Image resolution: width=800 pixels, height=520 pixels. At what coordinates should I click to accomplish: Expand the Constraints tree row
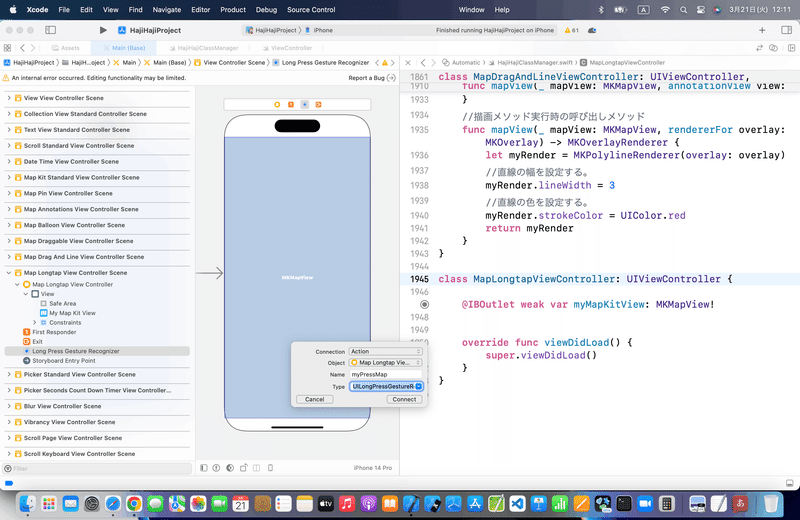coord(35,323)
